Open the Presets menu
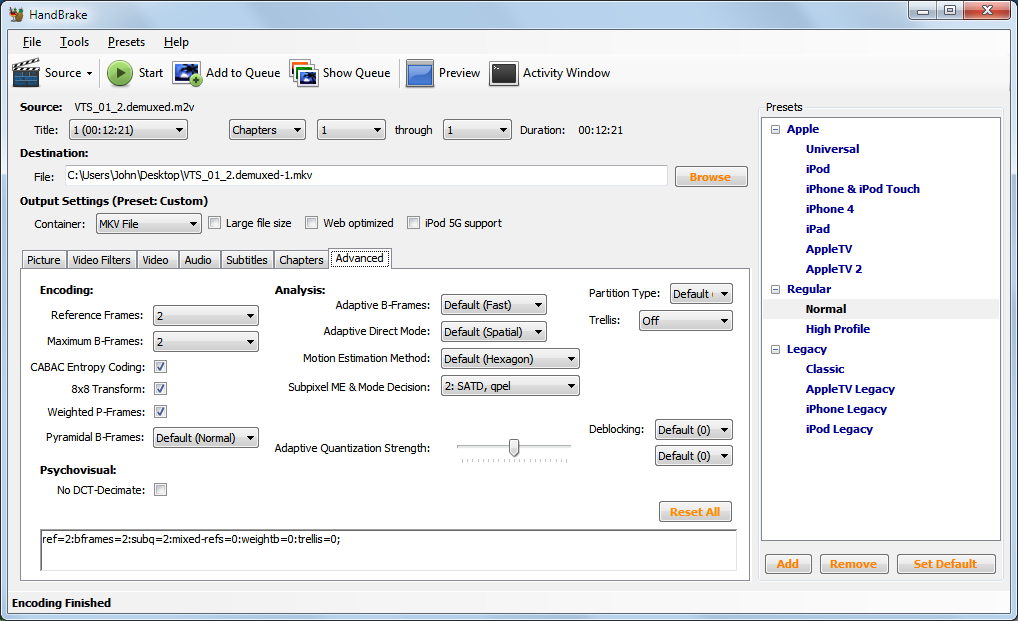1018x621 pixels. 127,42
